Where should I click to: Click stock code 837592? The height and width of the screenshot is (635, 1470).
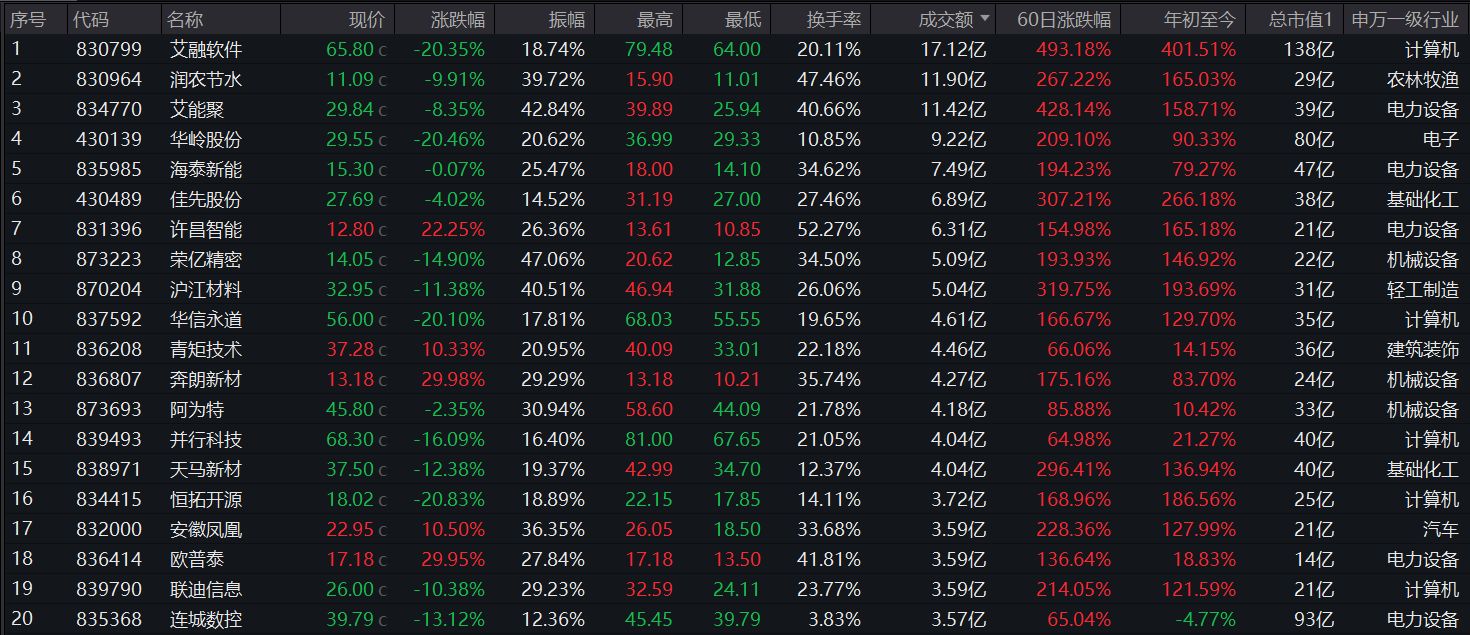pos(109,319)
